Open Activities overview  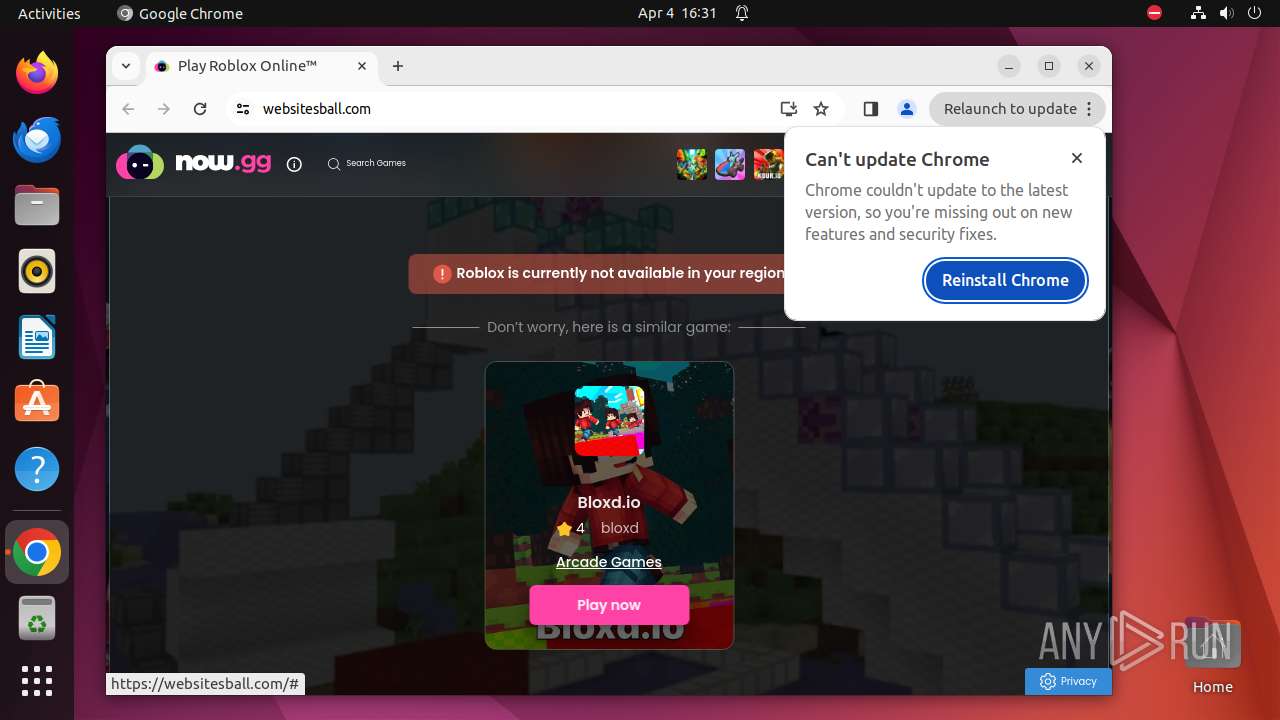[x=49, y=13]
